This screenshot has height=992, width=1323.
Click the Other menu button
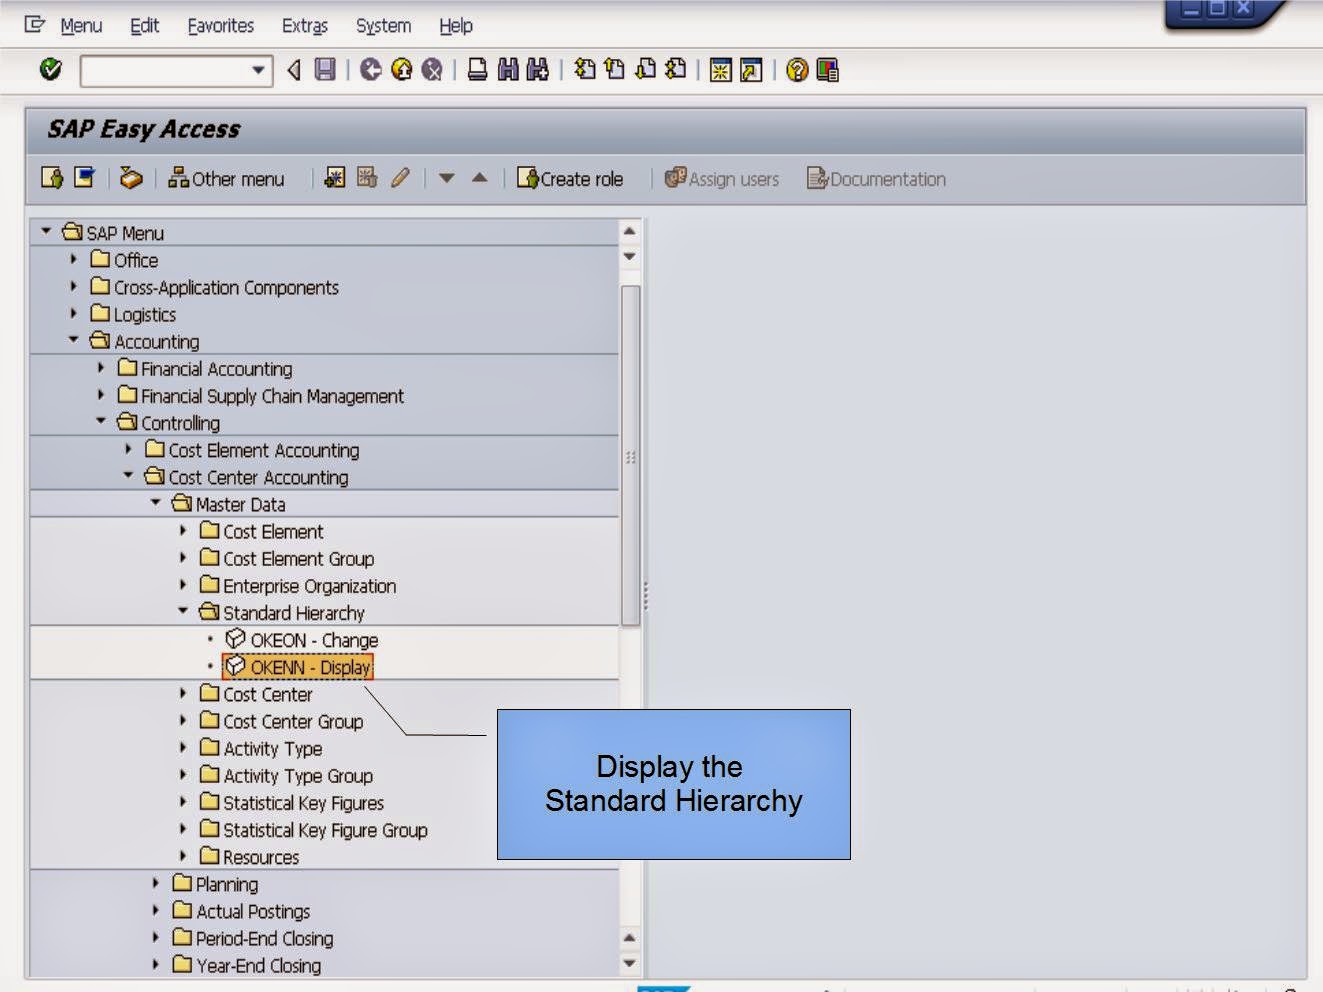[227, 179]
